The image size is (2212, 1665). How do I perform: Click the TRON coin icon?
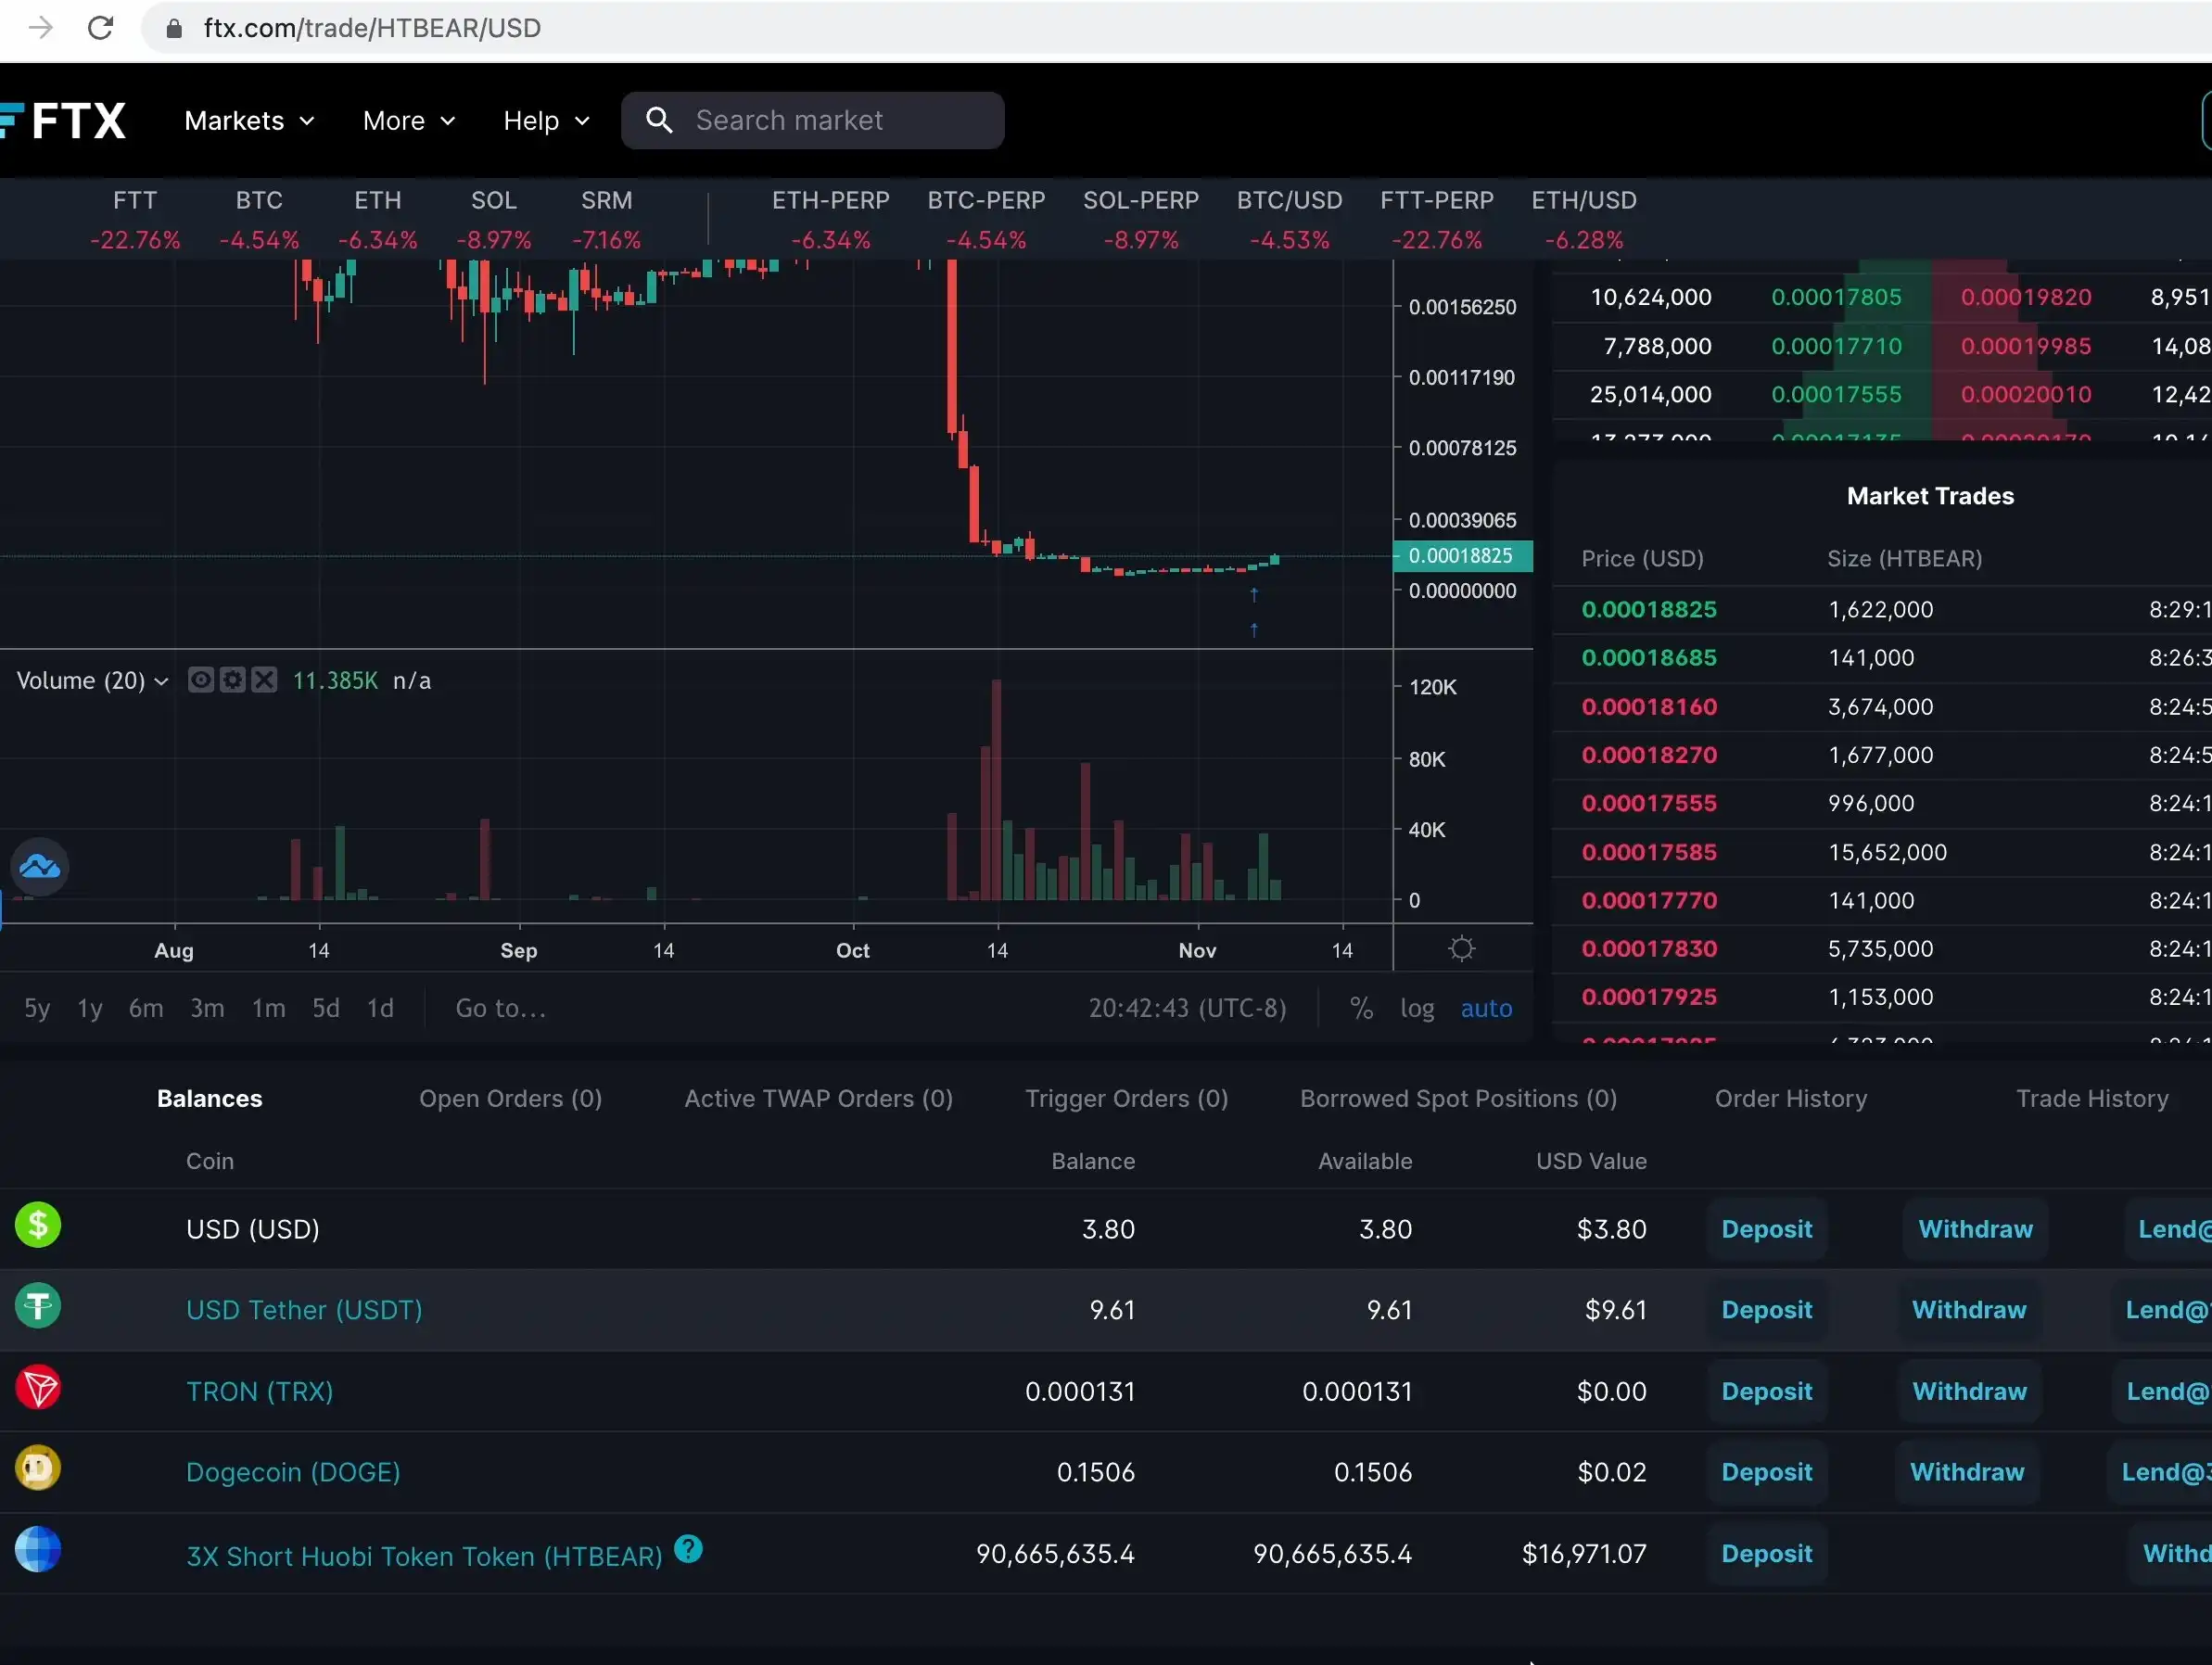pos(38,1387)
